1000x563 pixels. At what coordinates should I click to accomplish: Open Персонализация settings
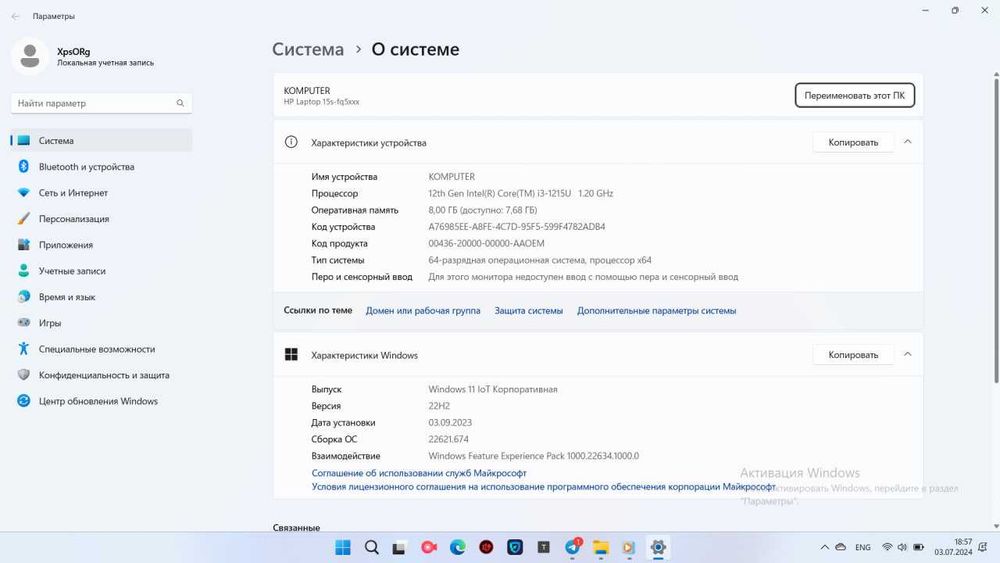click(101, 219)
